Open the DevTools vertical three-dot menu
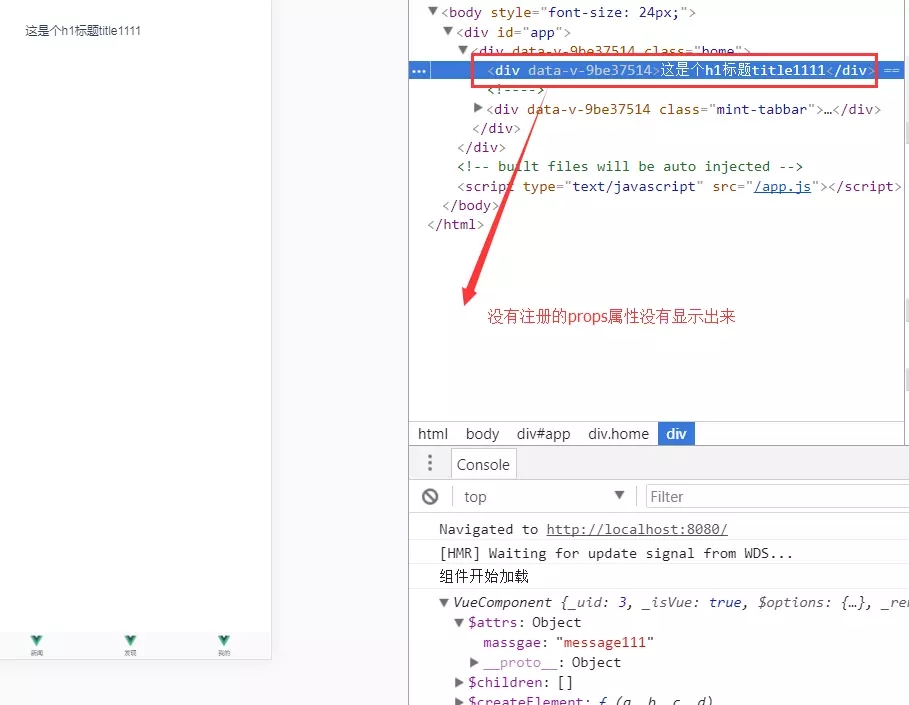 pos(429,462)
